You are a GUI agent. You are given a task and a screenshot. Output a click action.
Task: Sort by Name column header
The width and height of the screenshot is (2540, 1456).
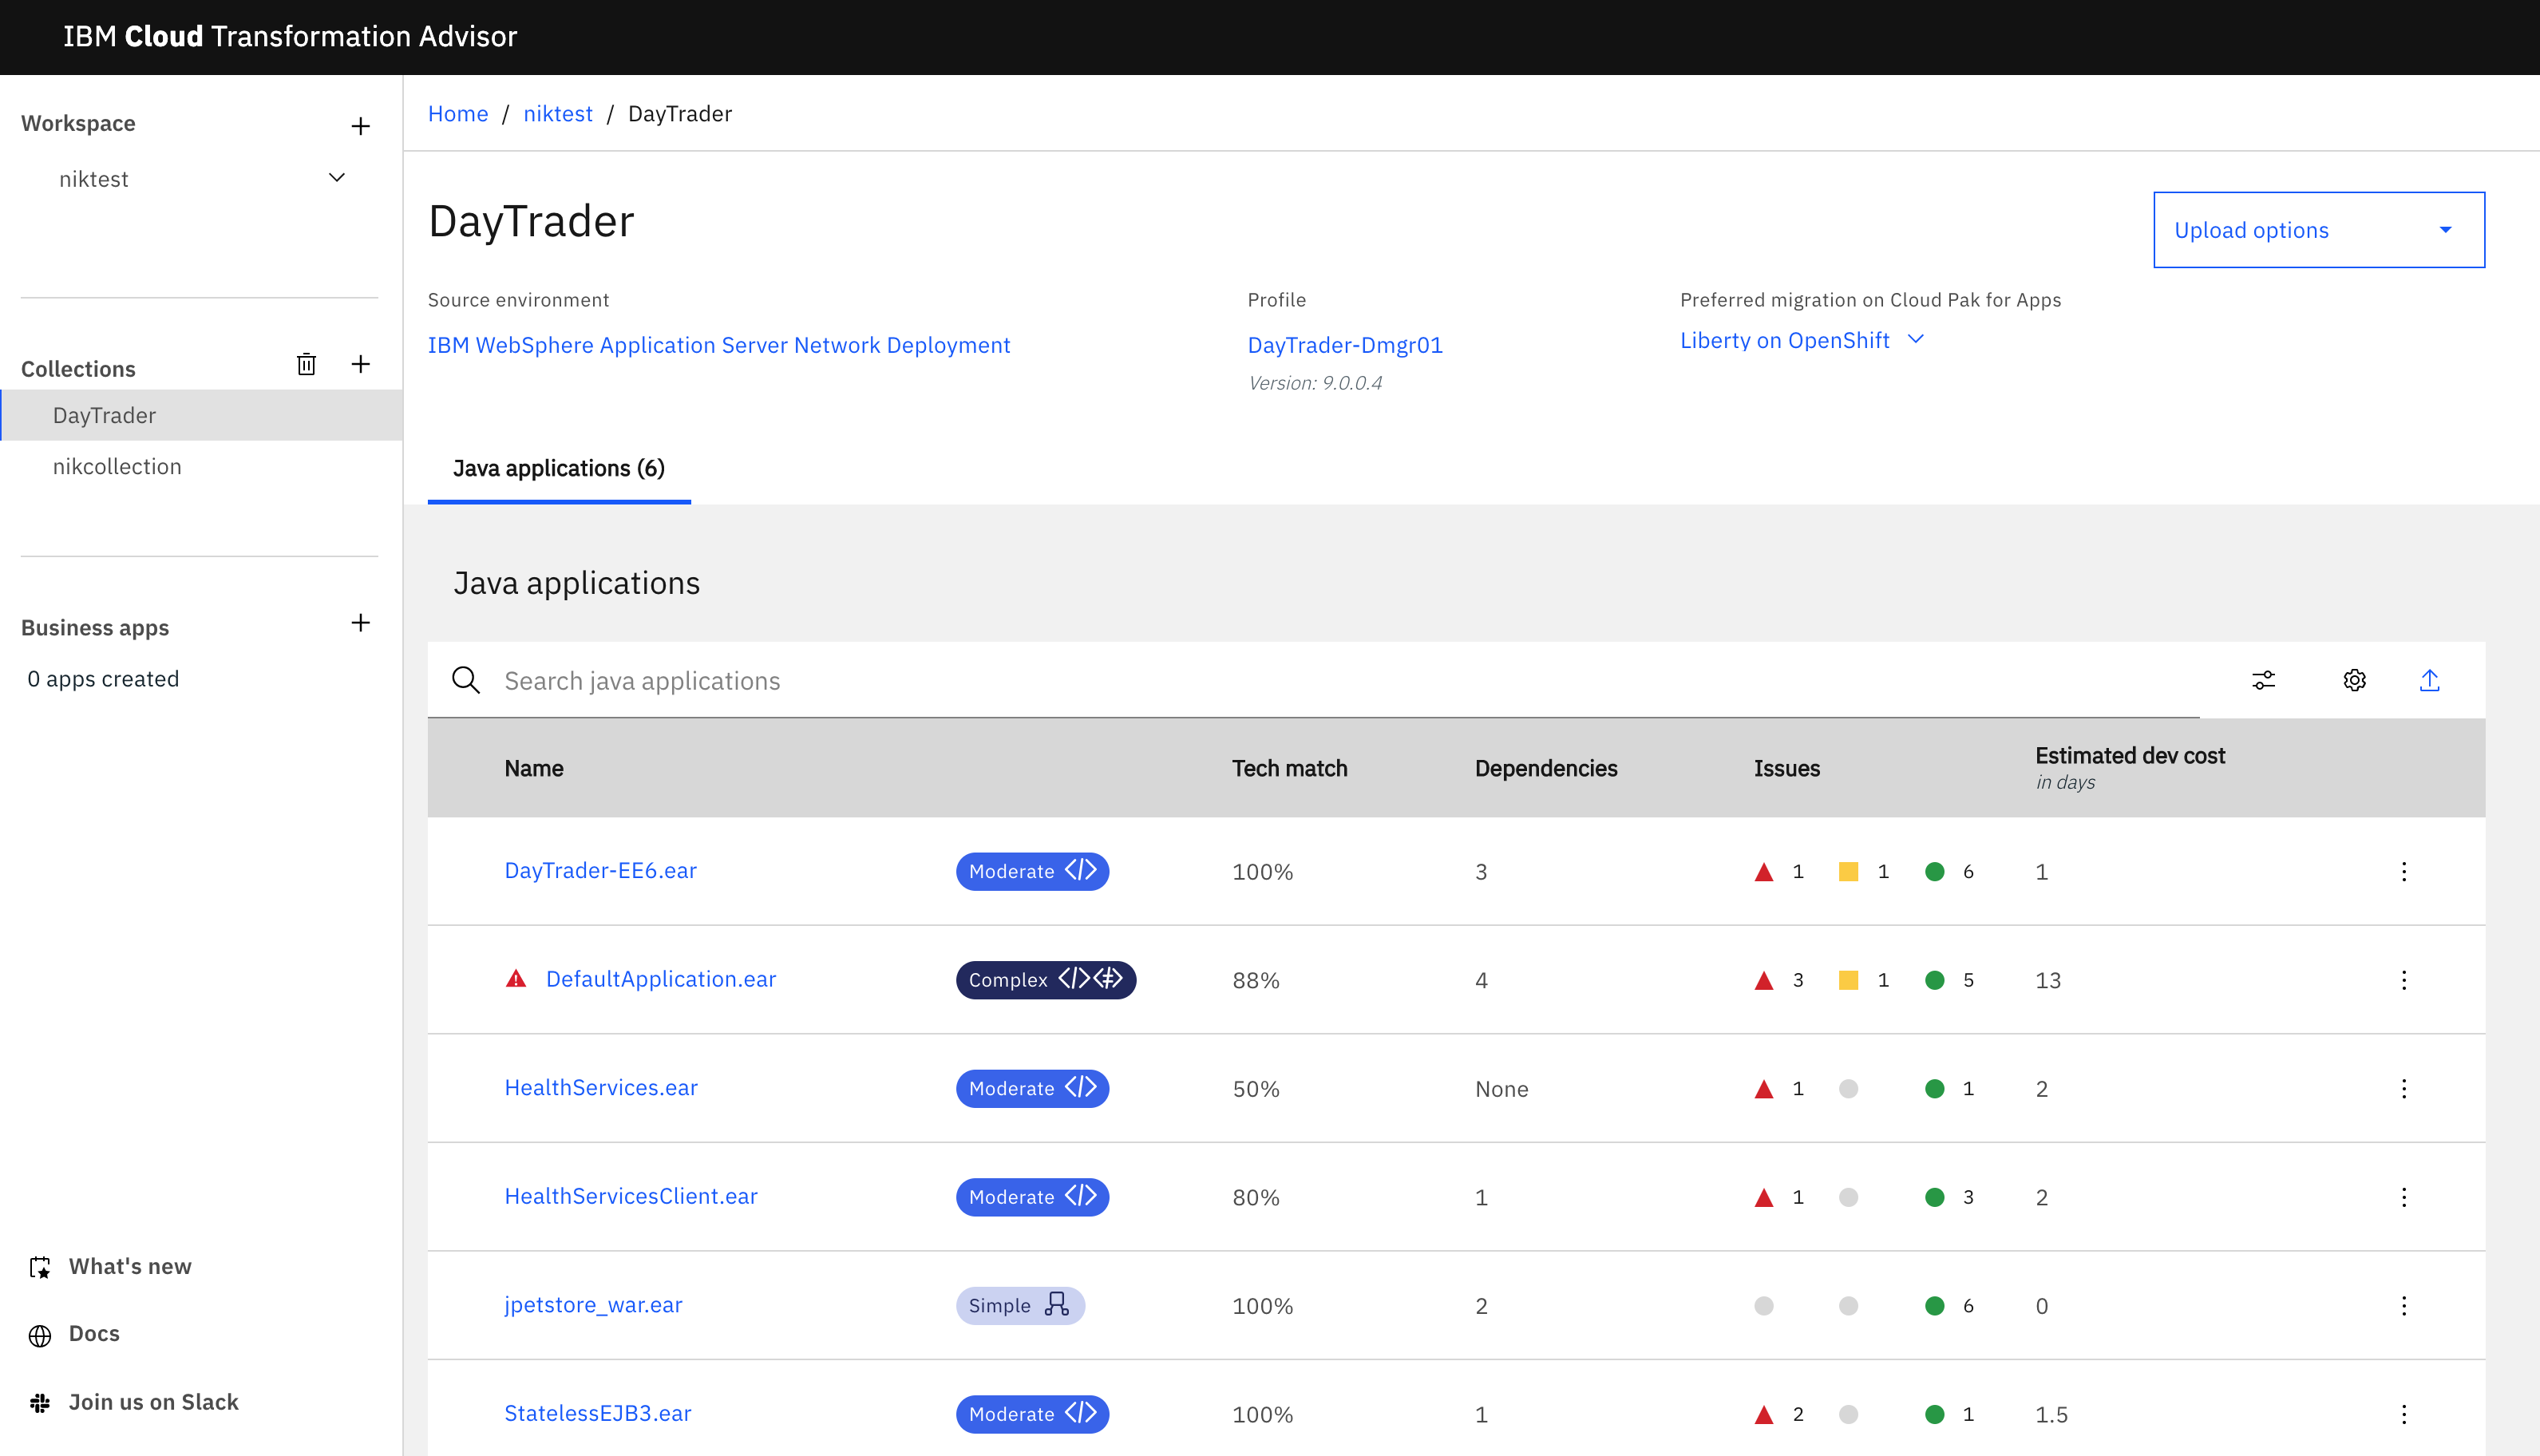[x=534, y=768]
